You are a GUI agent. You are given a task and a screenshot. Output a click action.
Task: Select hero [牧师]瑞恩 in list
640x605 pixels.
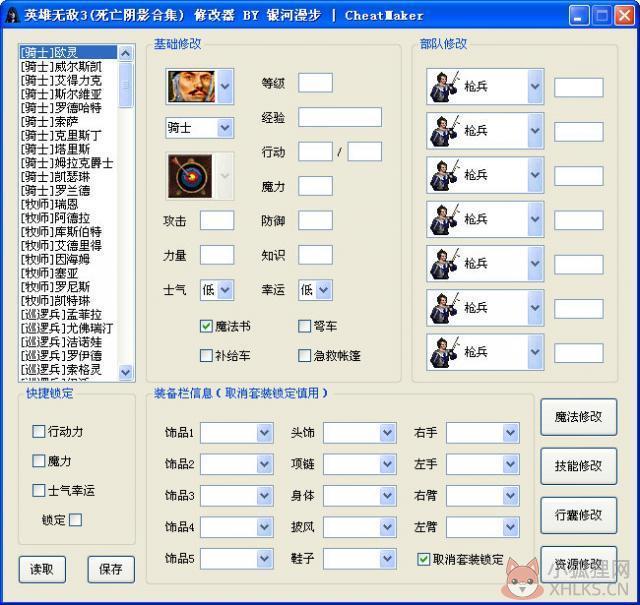pyautogui.click(x=68, y=204)
